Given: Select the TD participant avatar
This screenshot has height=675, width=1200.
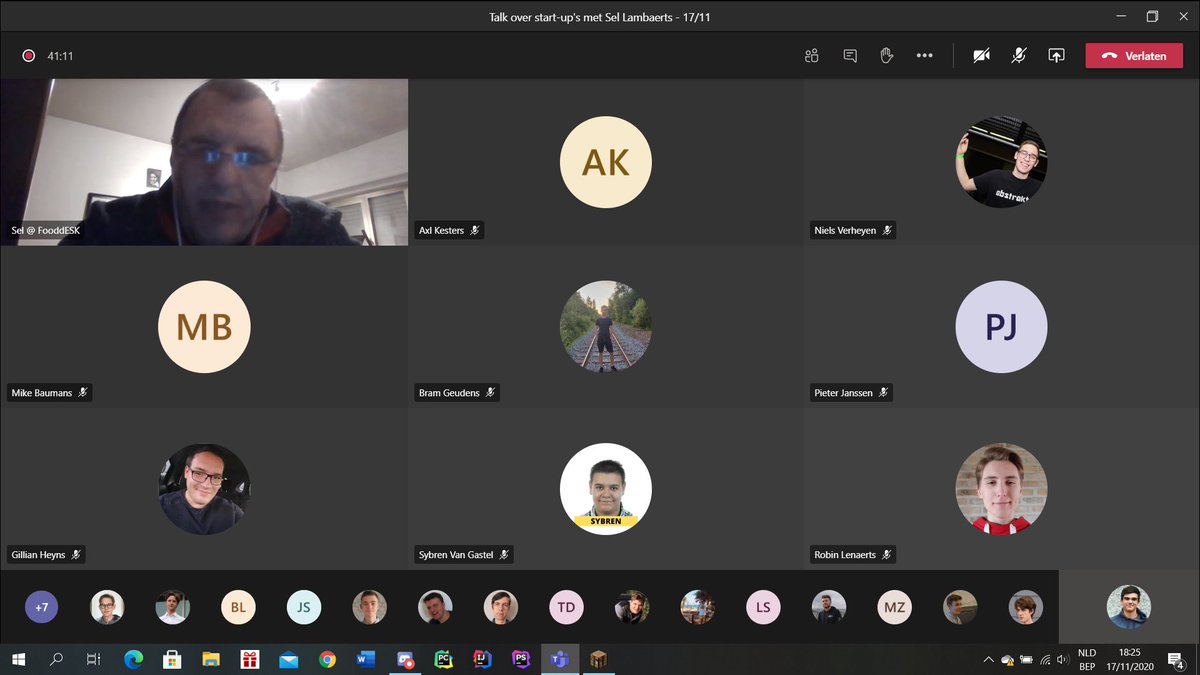Looking at the screenshot, I should (566, 607).
